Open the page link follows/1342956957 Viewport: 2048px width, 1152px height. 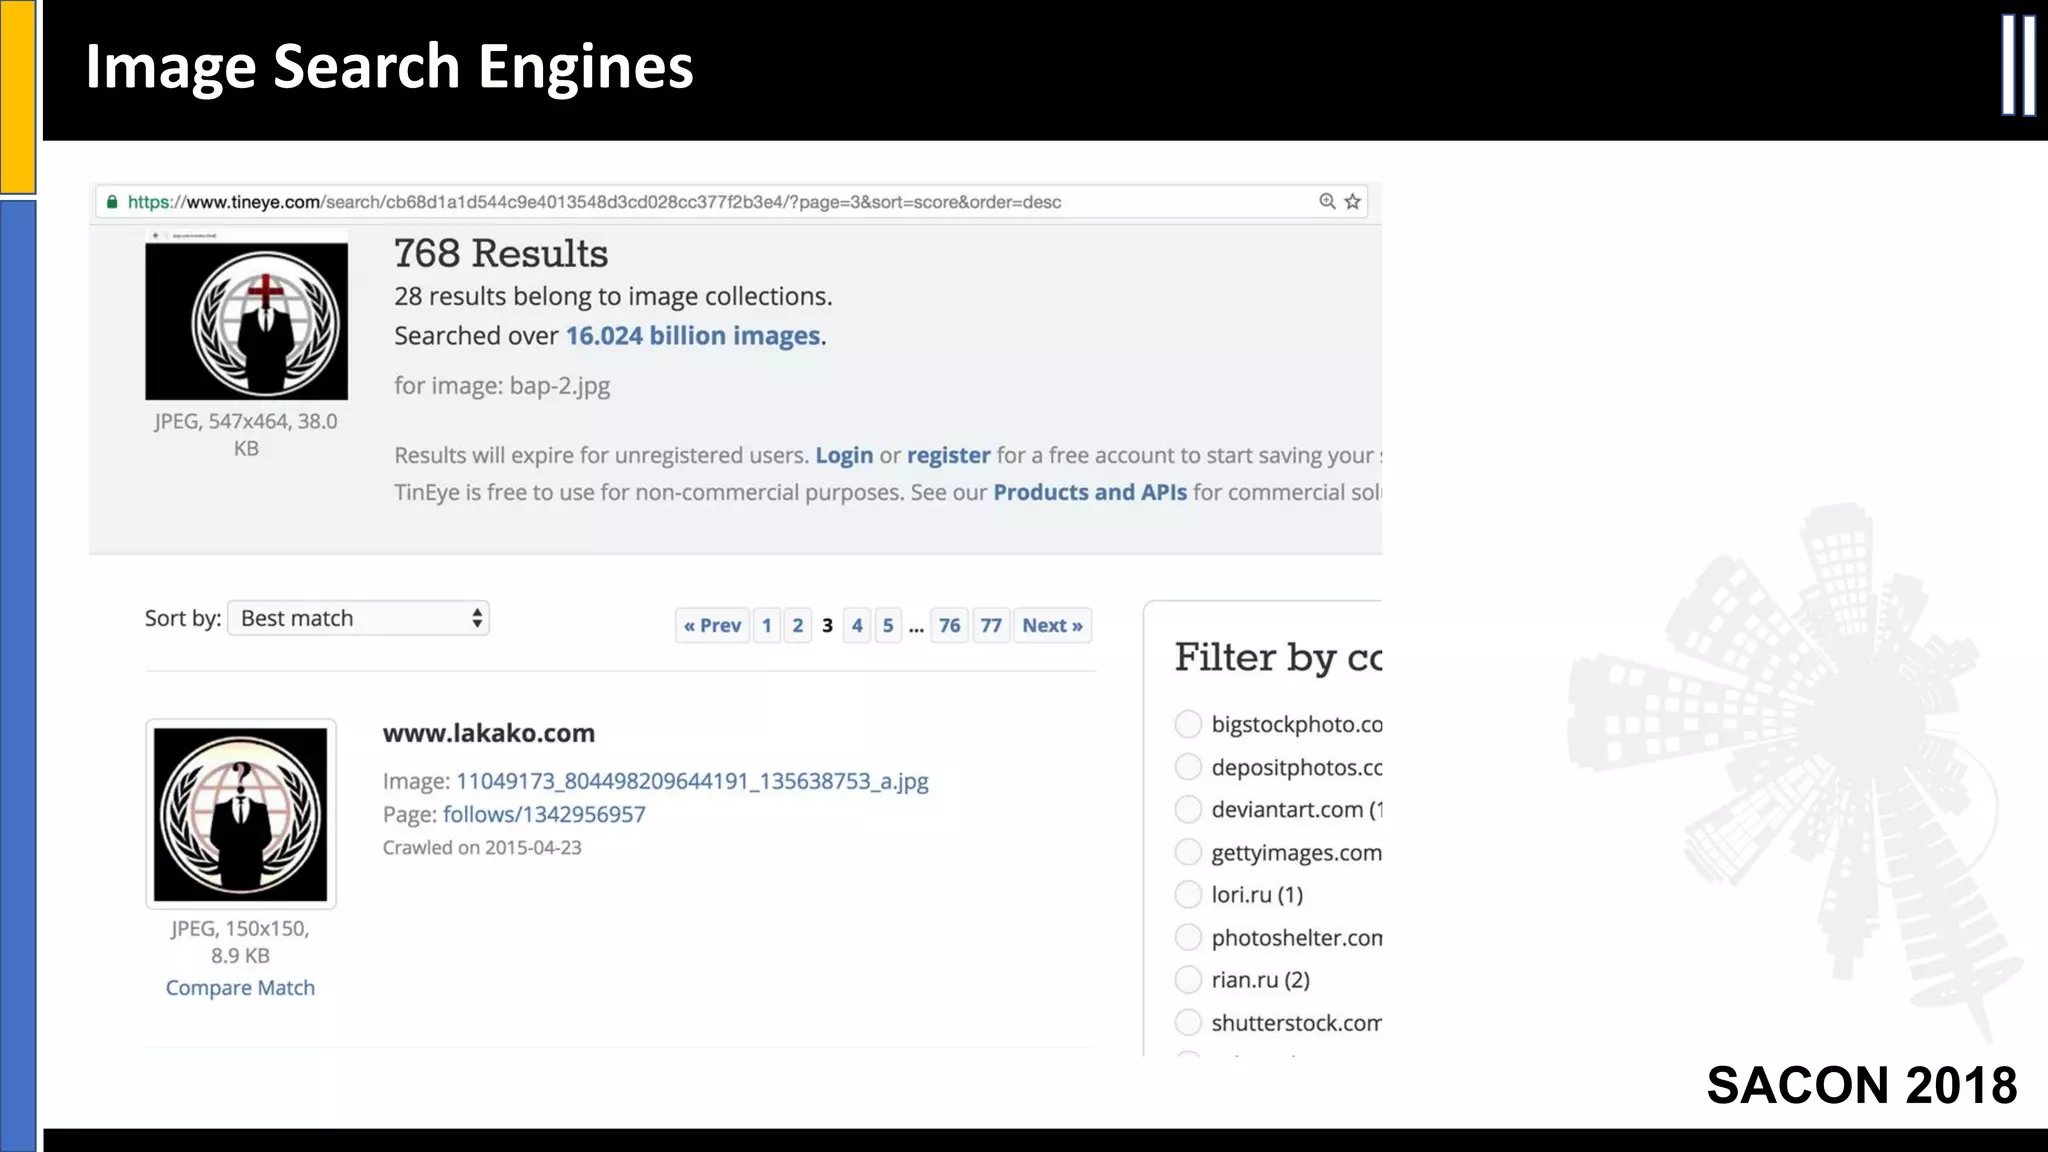[x=544, y=815]
